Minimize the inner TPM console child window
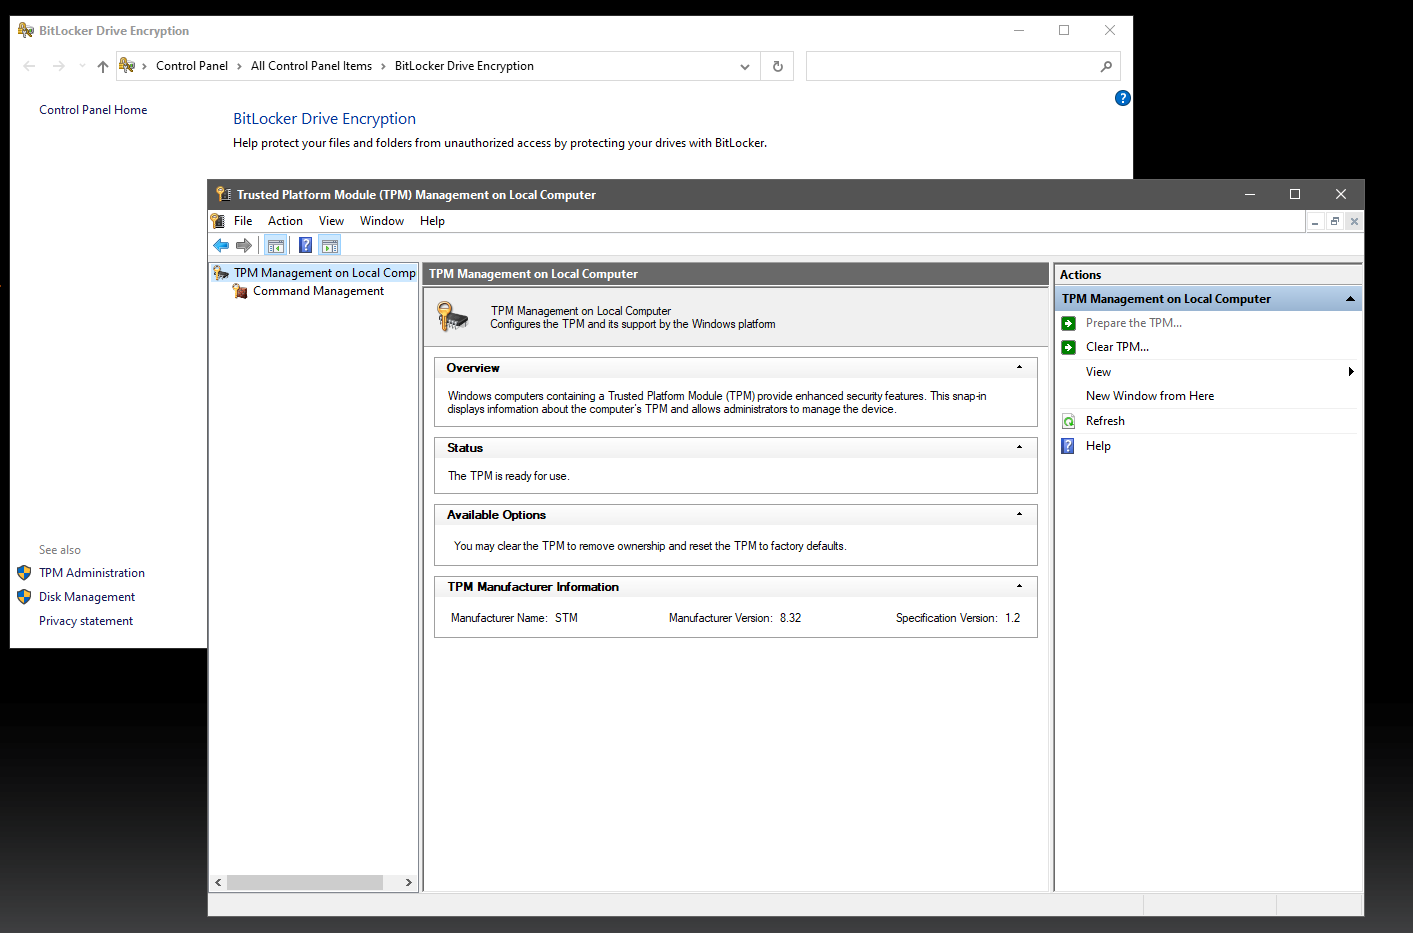Screen dimensions: 1413x933 1315,222
